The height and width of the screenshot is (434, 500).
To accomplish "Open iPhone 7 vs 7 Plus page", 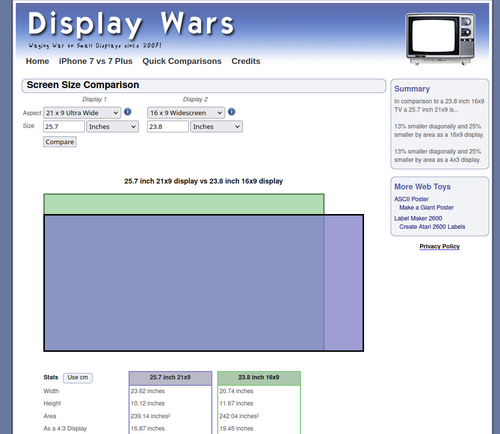I will tap(96, 61).
